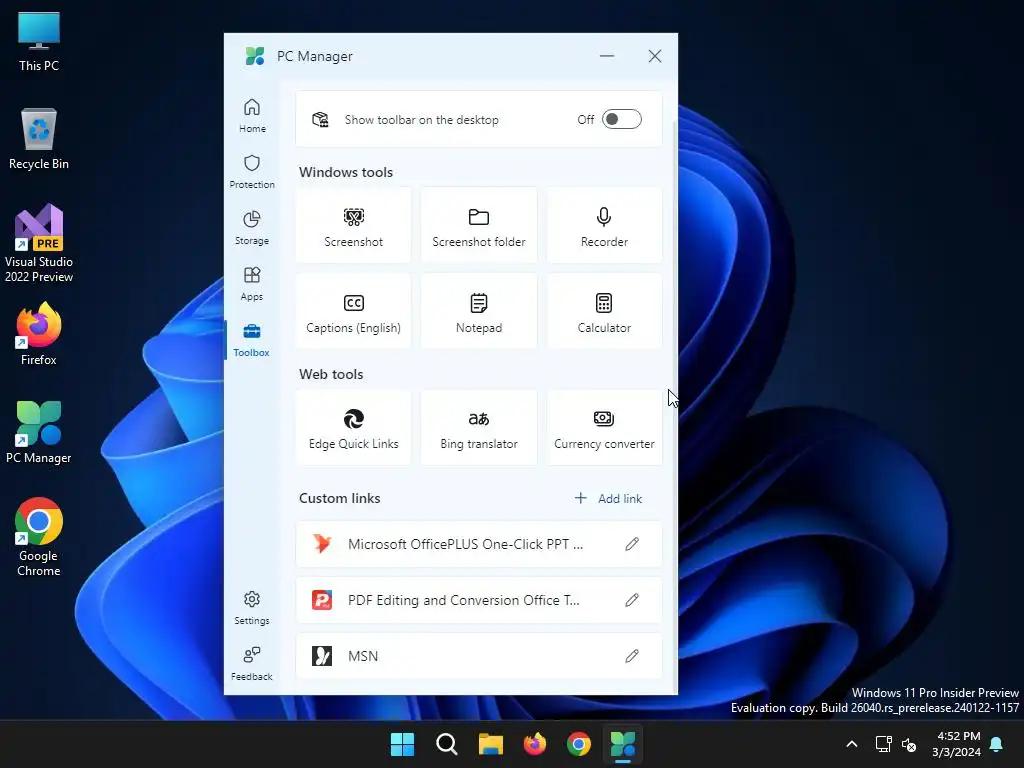
Task: Minimize the PC Manager window
Action: (x=607, y=56)
